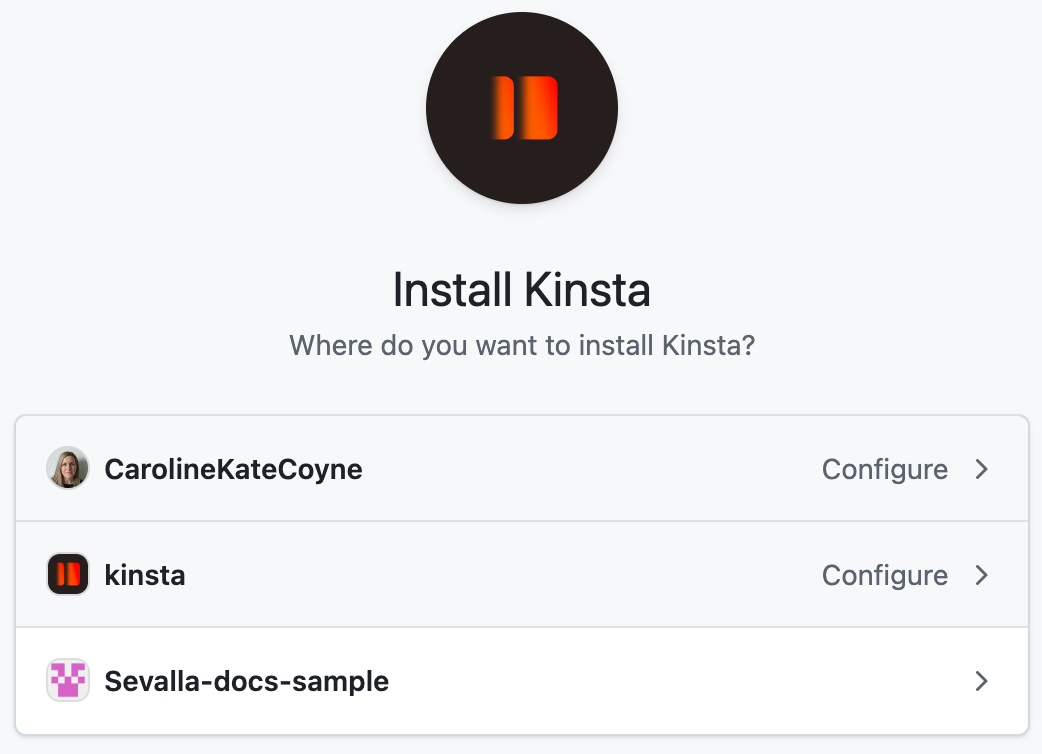Select the circular Kinsta brand mark
The image size is (1042, 754).
[521, 108]
